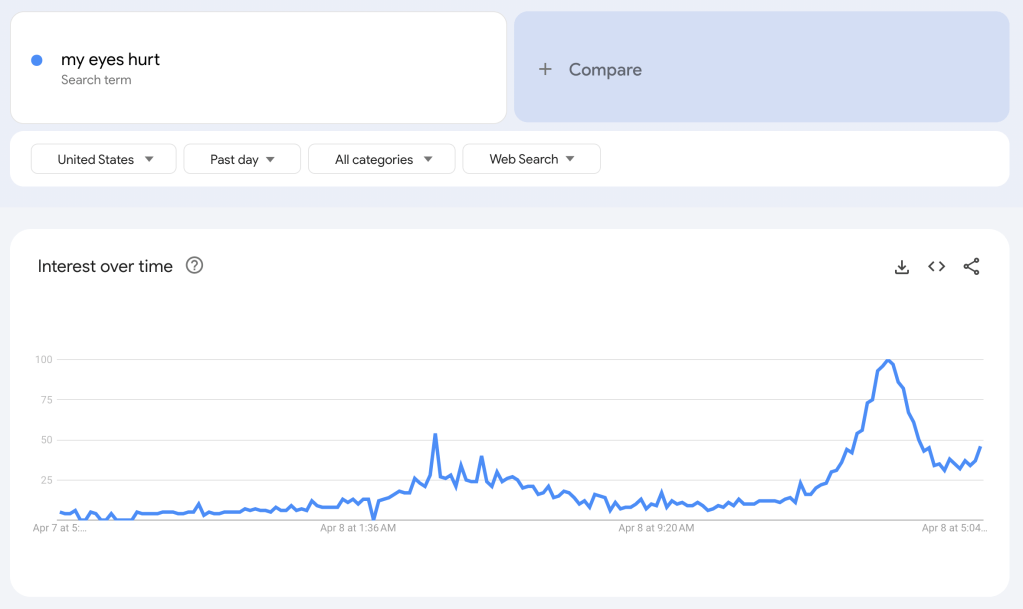Add a comparison term with Compare
The image size is (1023, 609).
click(605, 69)
